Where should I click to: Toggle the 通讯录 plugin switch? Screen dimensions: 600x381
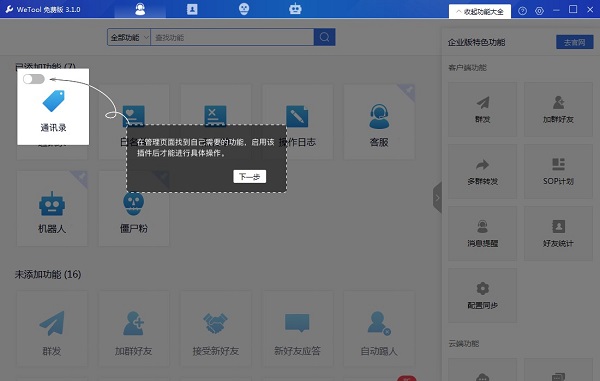34,79
